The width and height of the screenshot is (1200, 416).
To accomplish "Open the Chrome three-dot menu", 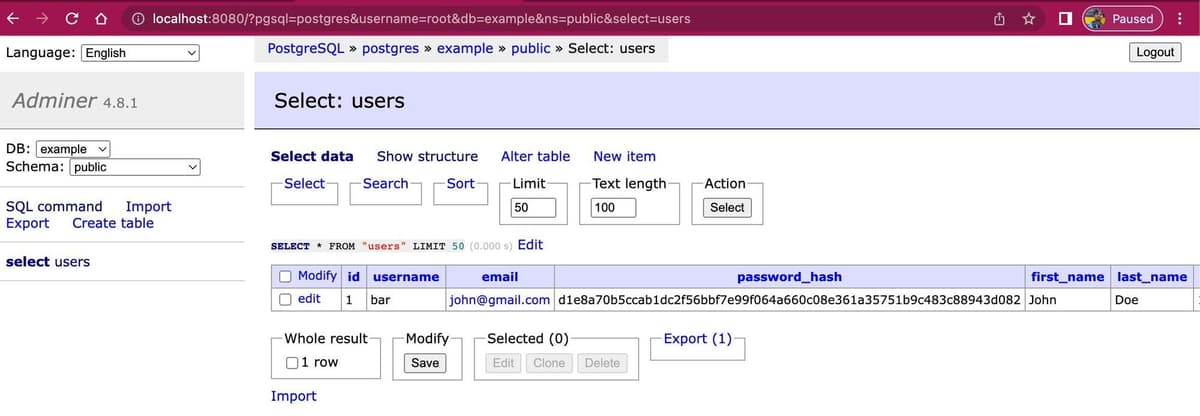I will pyautogui.click(x=1180, y=19).
